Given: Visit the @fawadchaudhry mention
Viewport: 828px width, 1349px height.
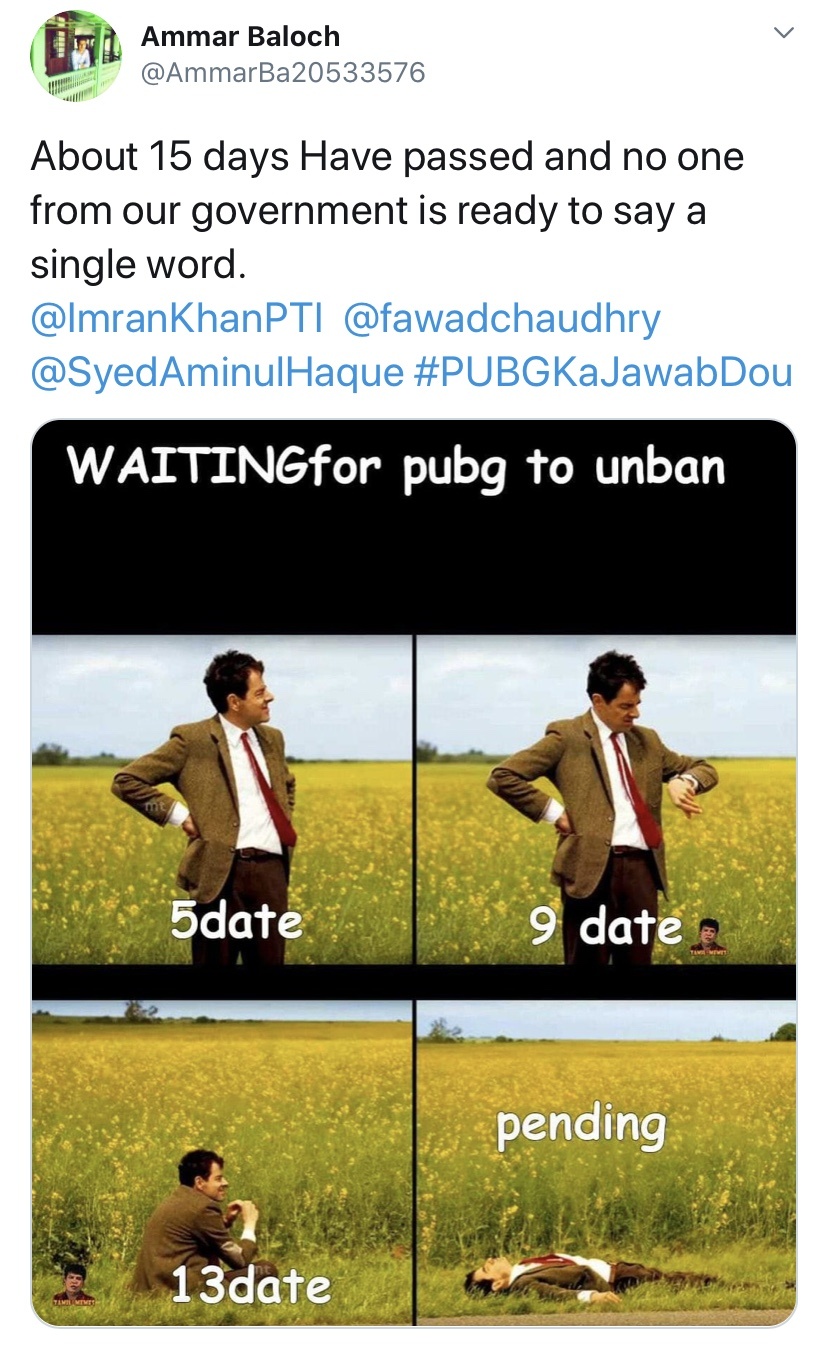Looking at the screenshot, I should point(502,319).
